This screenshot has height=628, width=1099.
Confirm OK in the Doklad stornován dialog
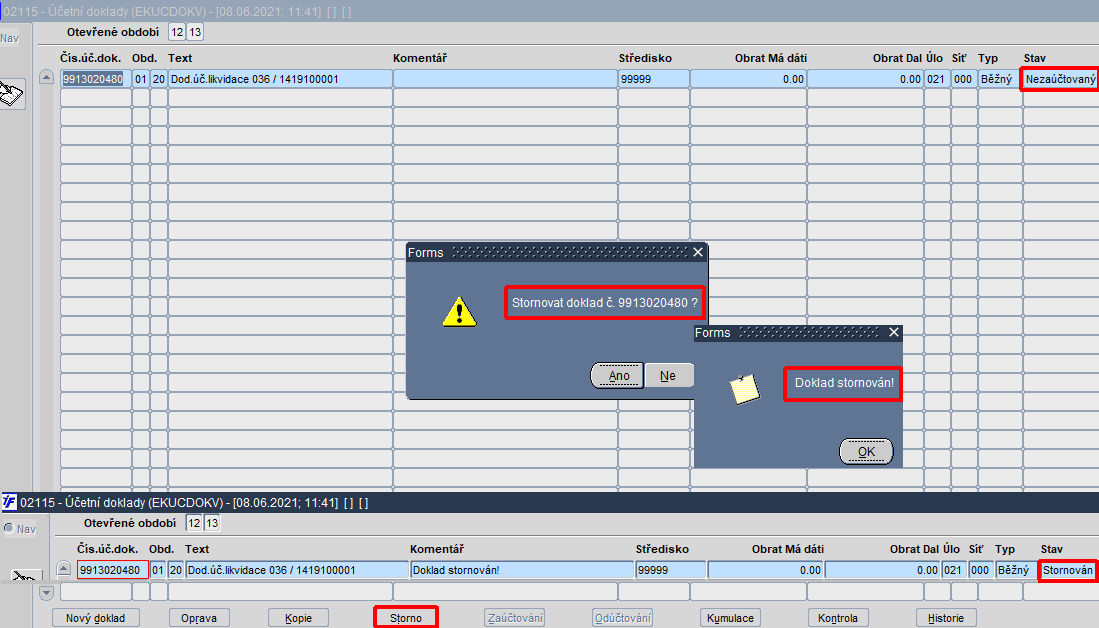click(x=866, y=451)
